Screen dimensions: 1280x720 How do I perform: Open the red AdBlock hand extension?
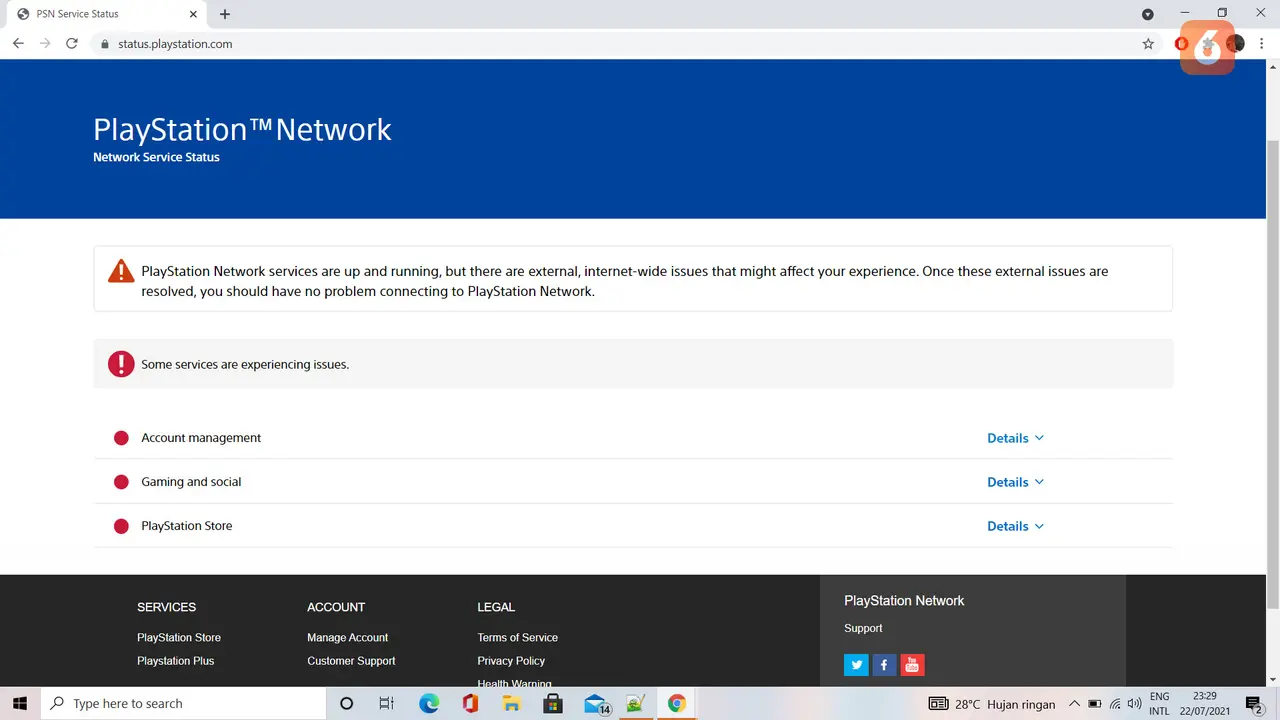tap(1182, 44)
